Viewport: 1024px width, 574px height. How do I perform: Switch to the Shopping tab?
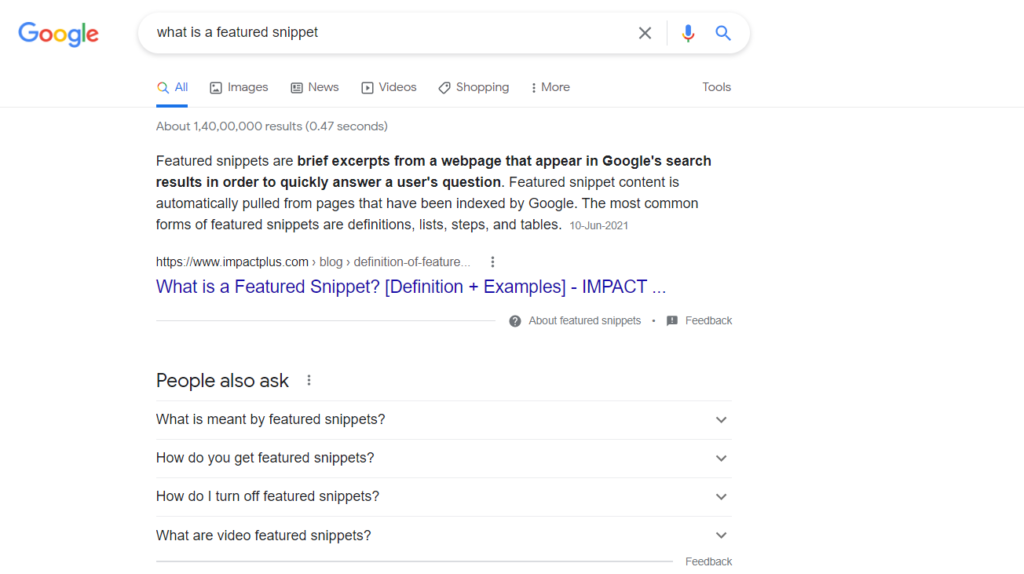473,88
